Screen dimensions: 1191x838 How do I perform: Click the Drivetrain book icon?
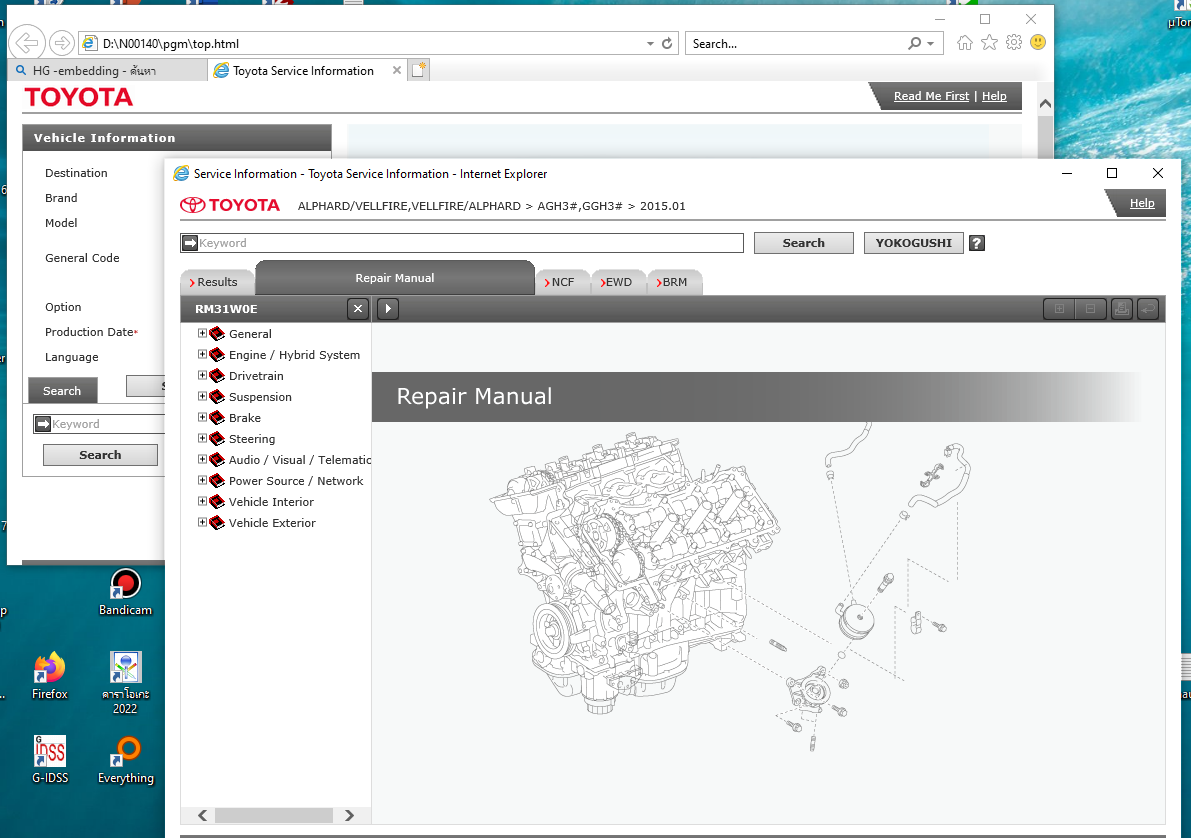(x=217, y=375)
